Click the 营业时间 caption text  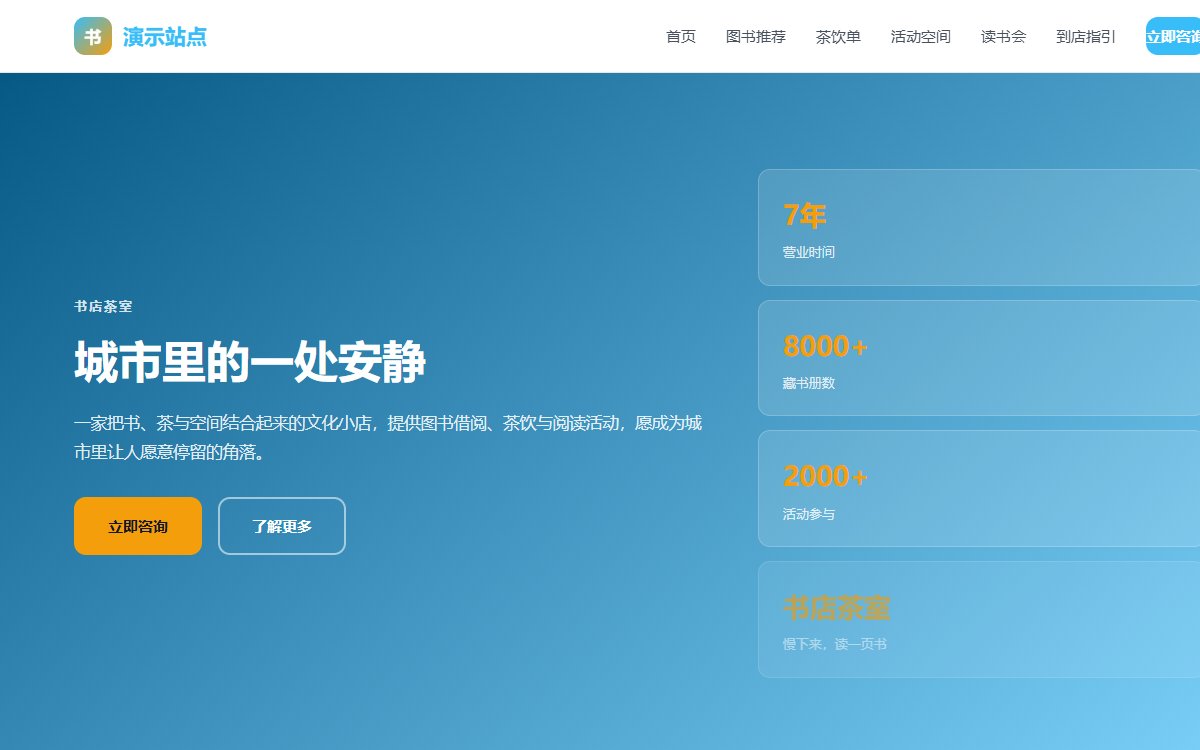[809, 252]
